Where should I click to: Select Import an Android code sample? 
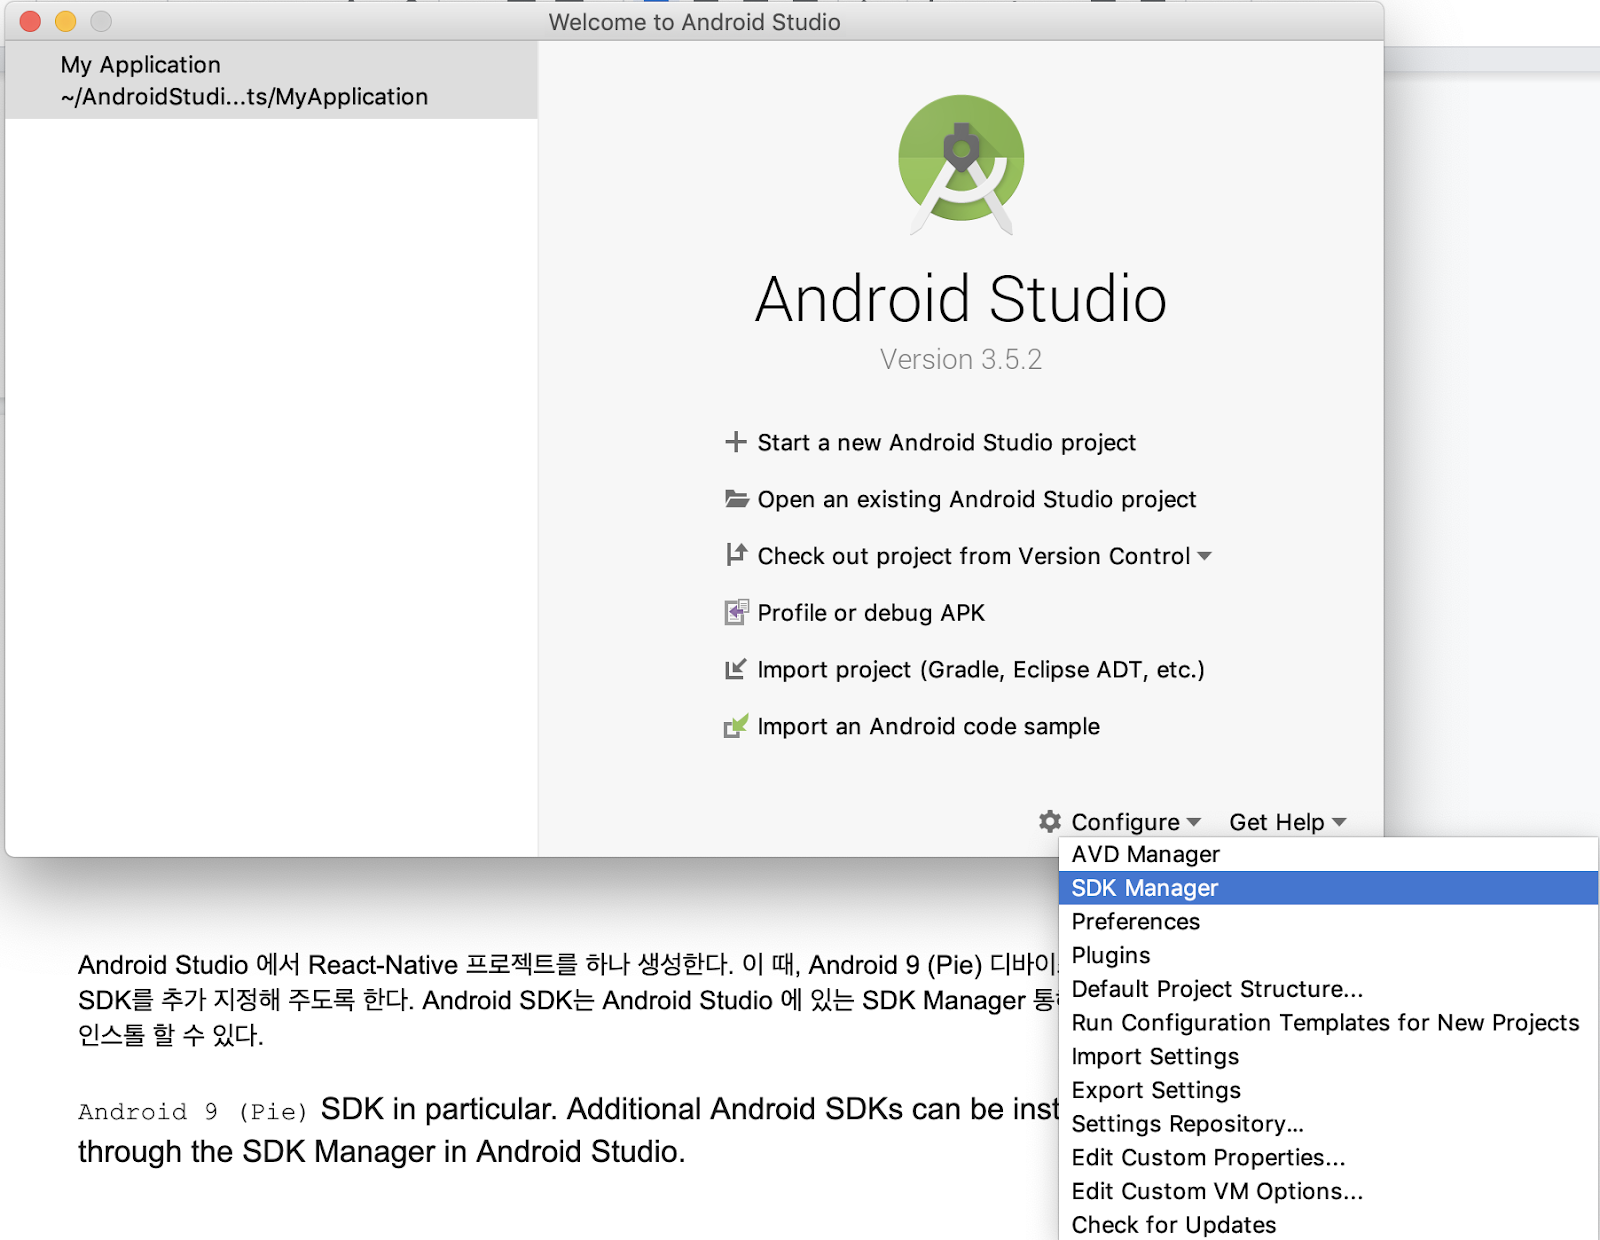[x=928, y=727]
